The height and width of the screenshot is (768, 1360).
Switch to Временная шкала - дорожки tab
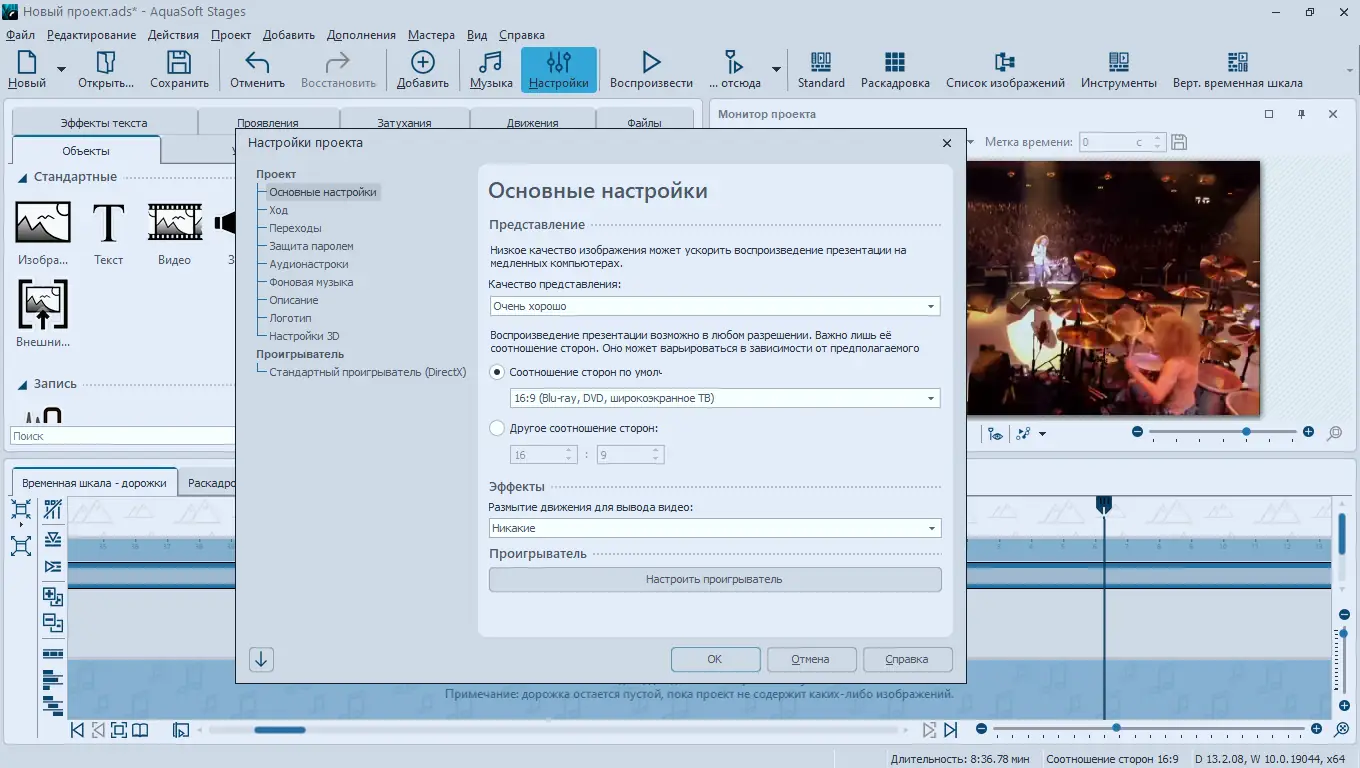click(x=94, y=482)
